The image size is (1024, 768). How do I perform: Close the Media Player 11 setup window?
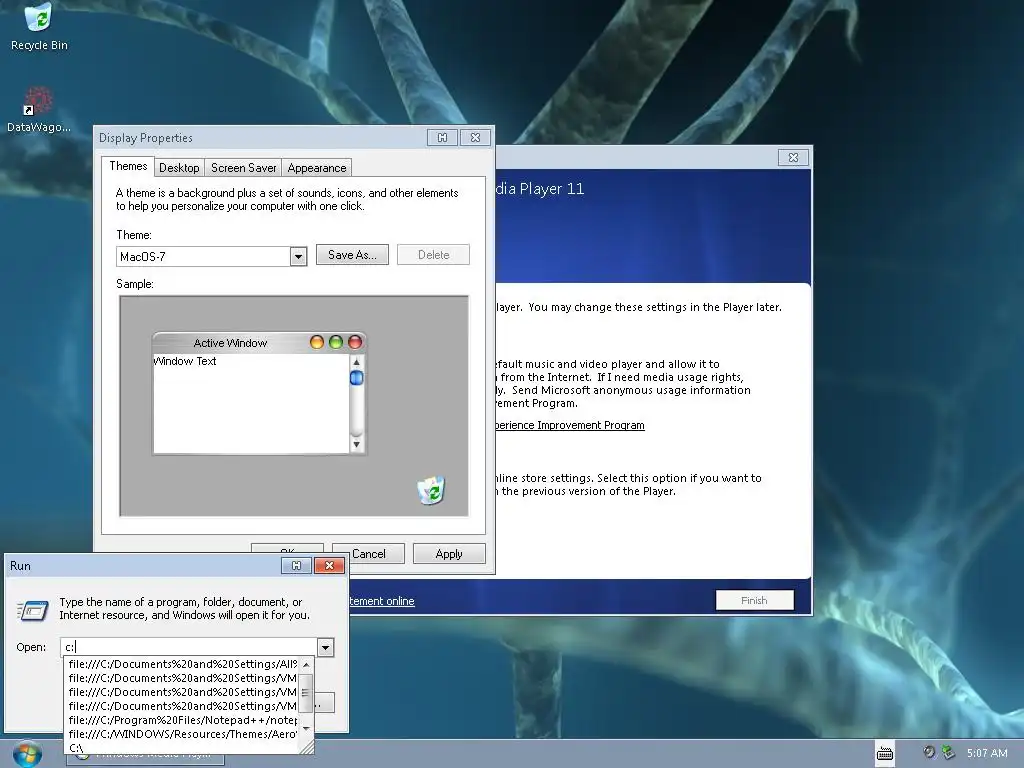(x=793, y=157)
